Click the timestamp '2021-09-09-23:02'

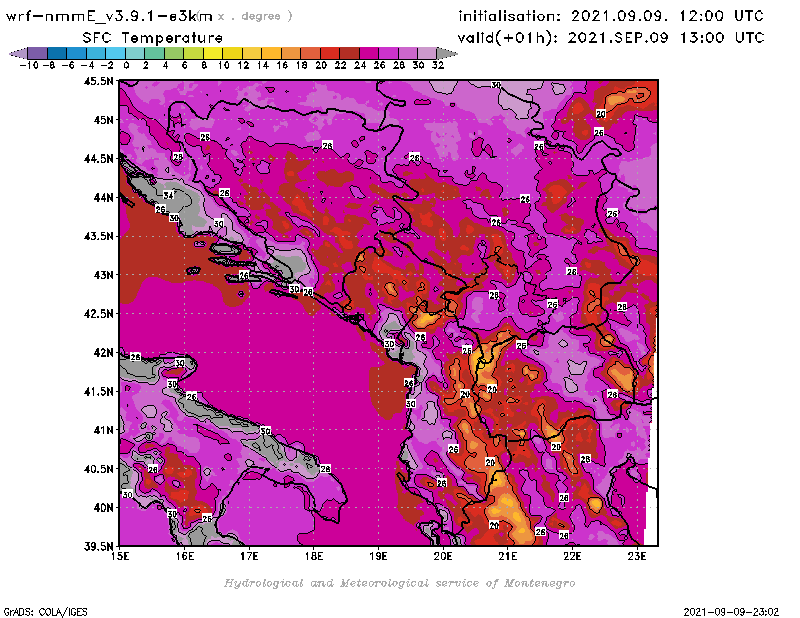[731, 612]
